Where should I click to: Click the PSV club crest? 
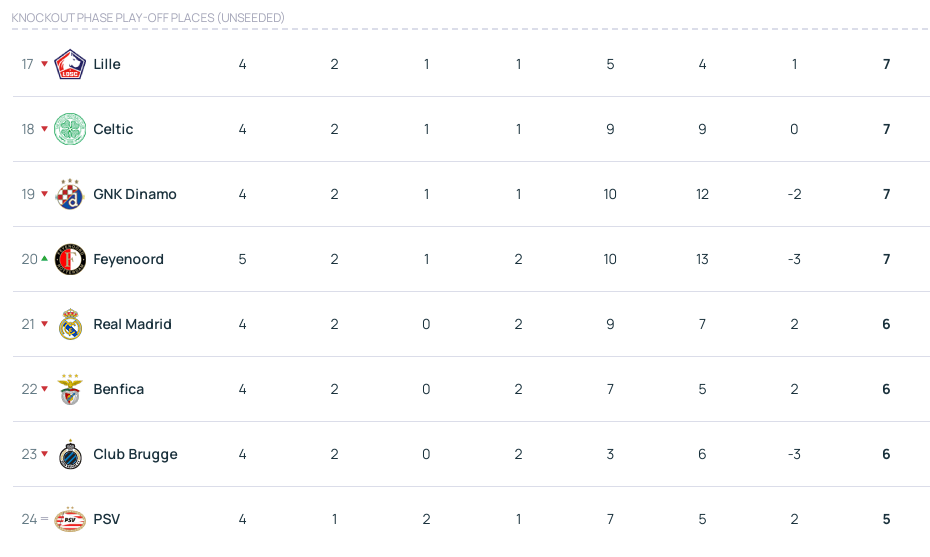click(x=70, y=519)
